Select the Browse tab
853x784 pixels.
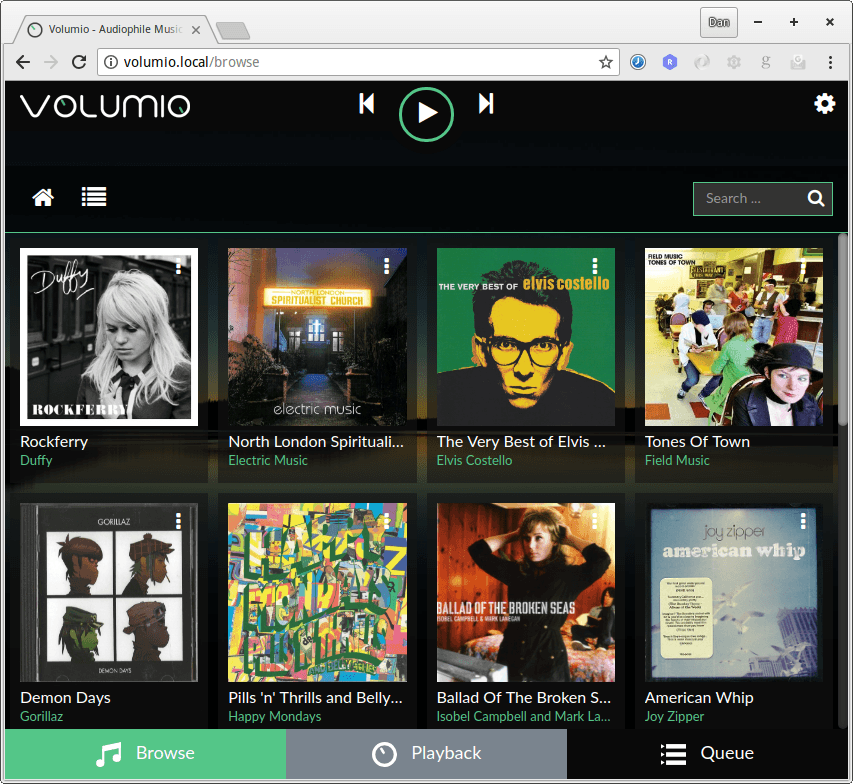[145, 754]
